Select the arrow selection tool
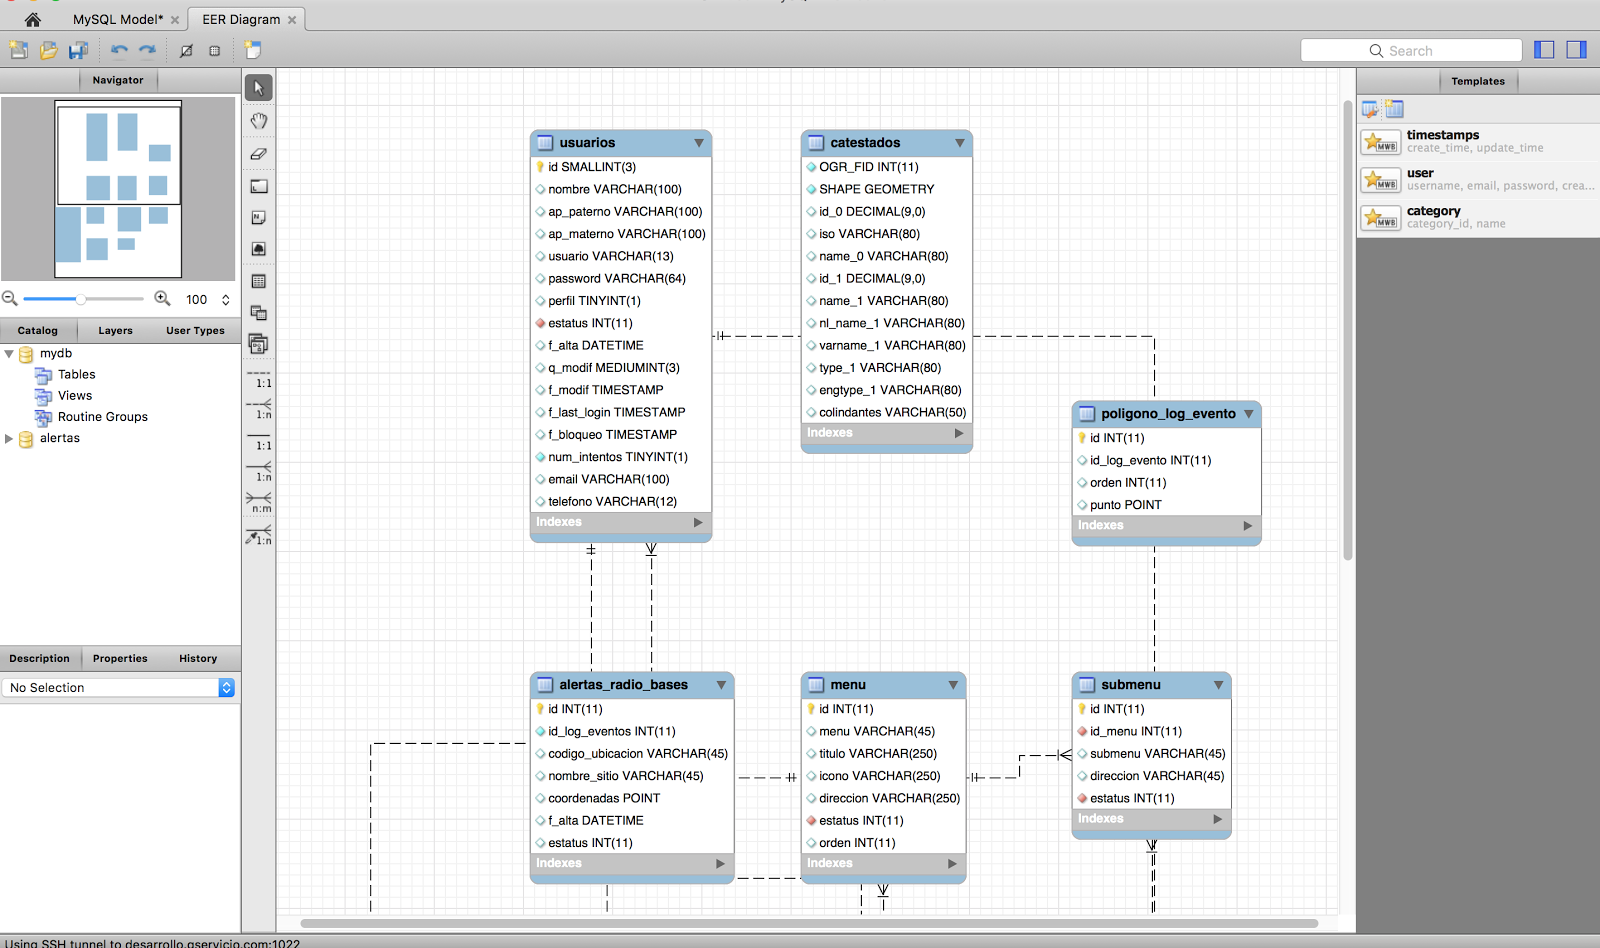This screenshot has width=1600, height=948. coord(258,87)
